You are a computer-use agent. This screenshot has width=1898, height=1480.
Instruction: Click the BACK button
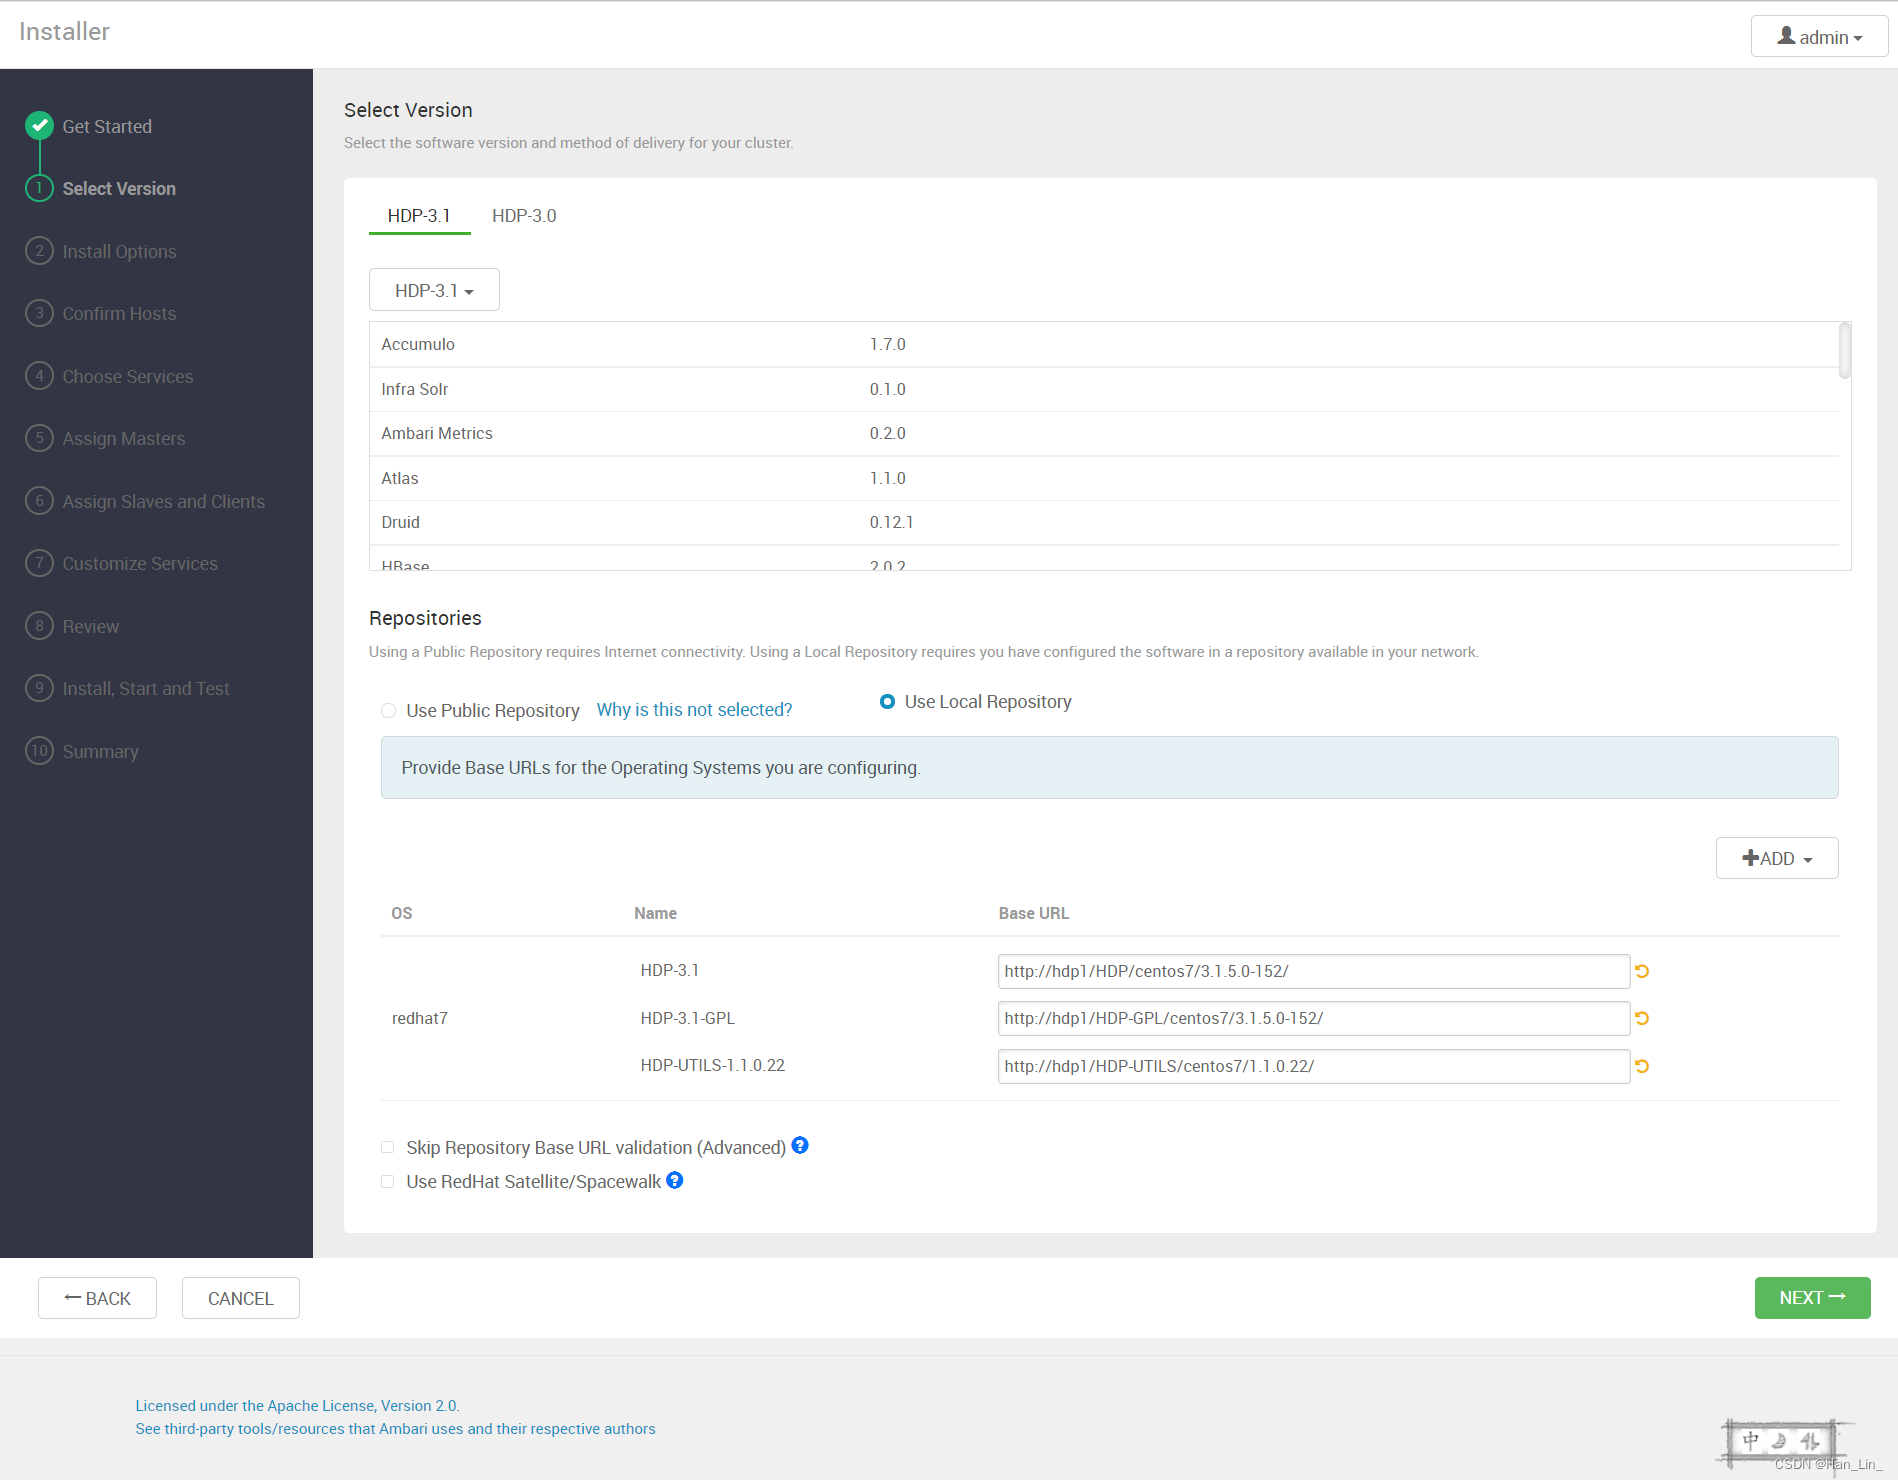pyautogui.click(x=97, y=1298)
